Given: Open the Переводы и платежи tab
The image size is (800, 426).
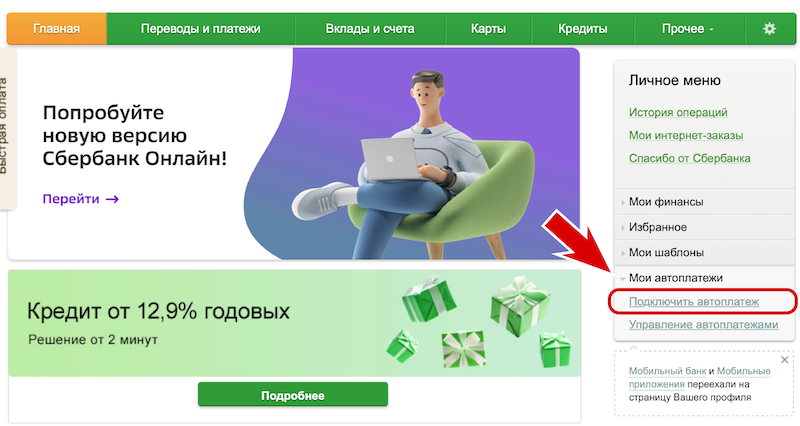Looking at the screenshot, I should point(201,29).
